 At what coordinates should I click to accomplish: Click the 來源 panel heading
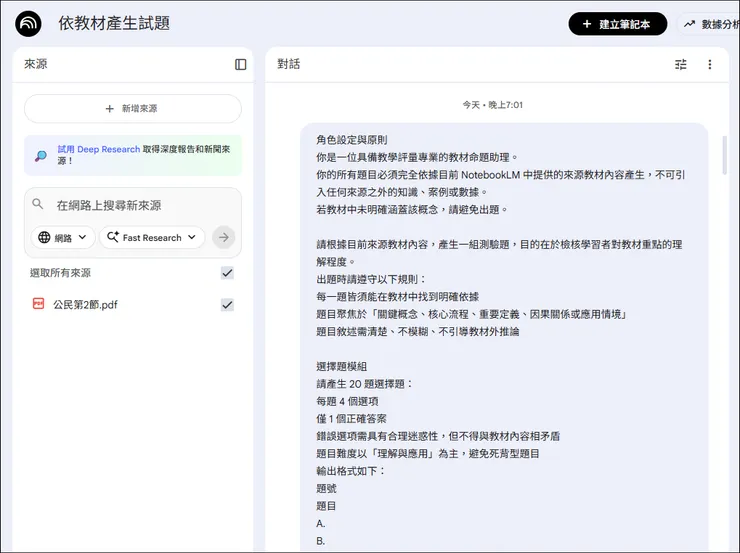tap(36, 64)
